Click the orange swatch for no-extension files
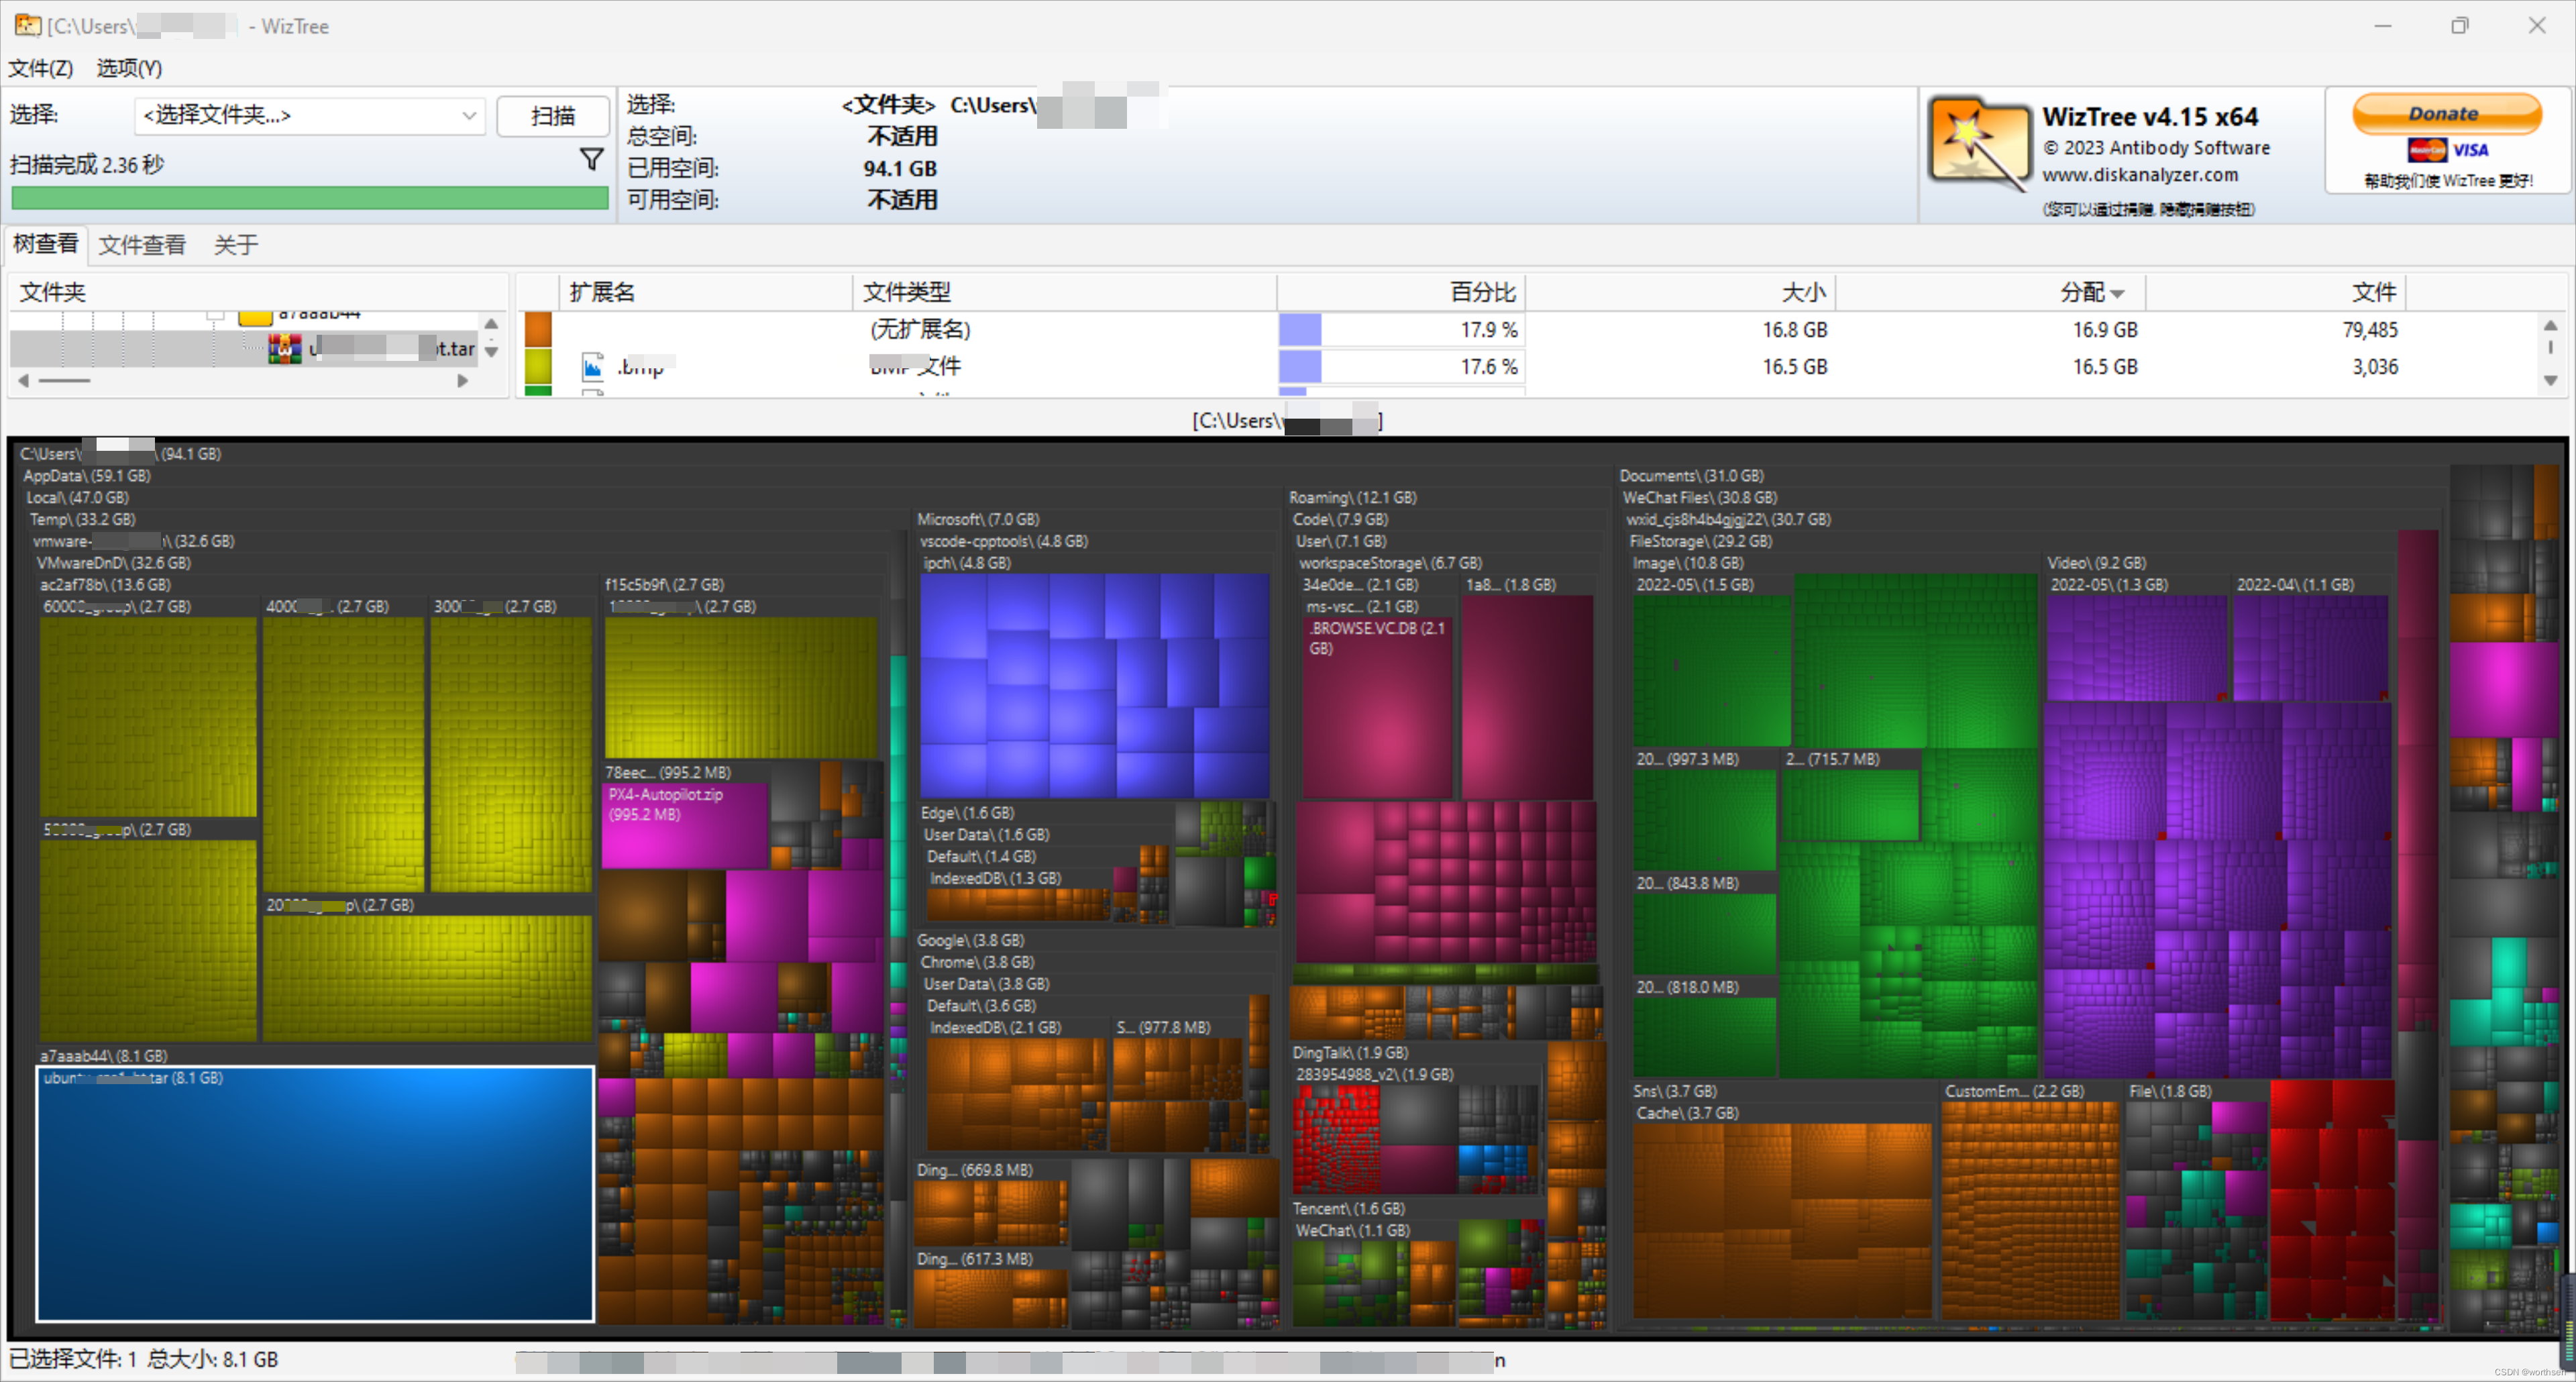Screen dimensions: 2576x1382 pyautogui.click(x=538, y=330)
